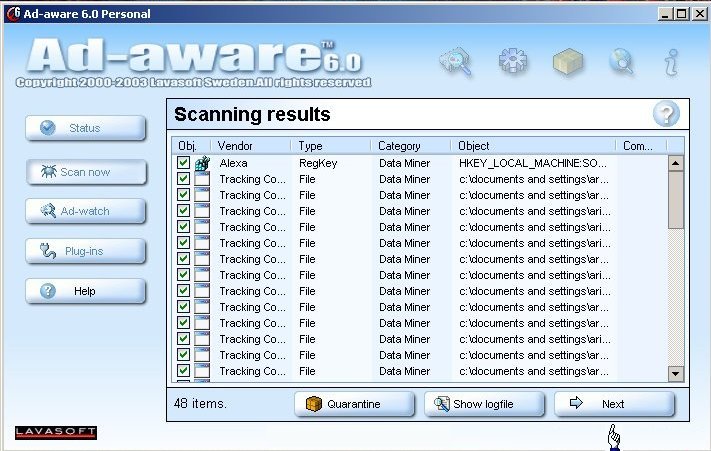Viewport: 711px width, 451px height.
Task: Sort by the Com... column header
Action: (x=642, y=146)
